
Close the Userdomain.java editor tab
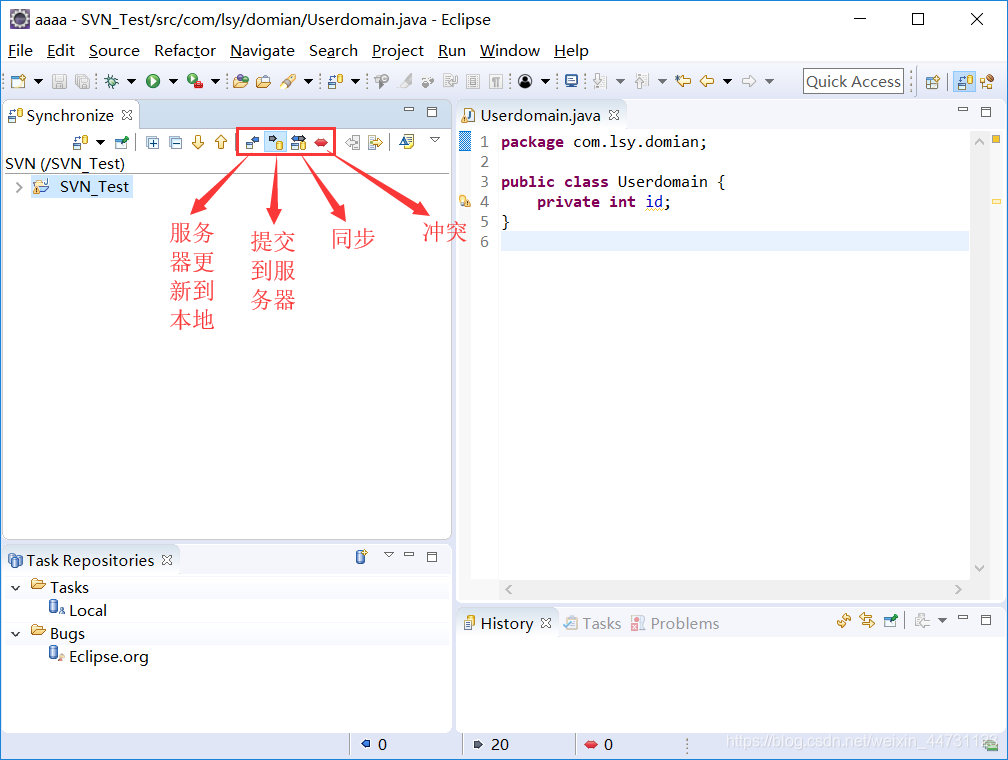click(x=614, y=115)
